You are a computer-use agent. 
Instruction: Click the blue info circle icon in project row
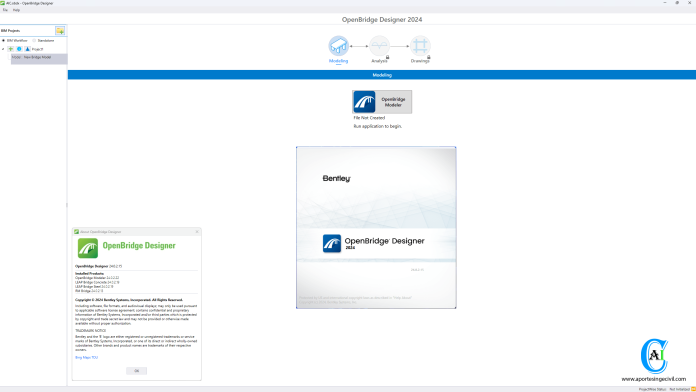(x=19, y=49)
